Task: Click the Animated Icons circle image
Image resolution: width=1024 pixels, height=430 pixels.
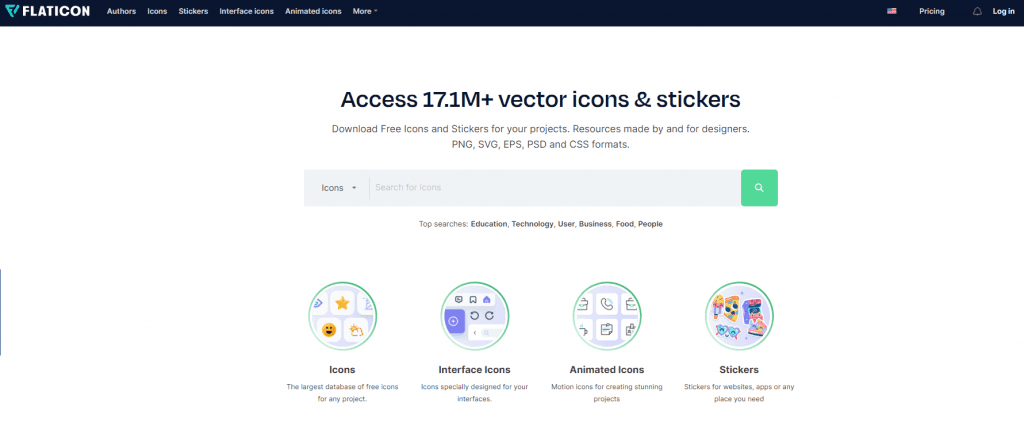Action: coord(607,316)
